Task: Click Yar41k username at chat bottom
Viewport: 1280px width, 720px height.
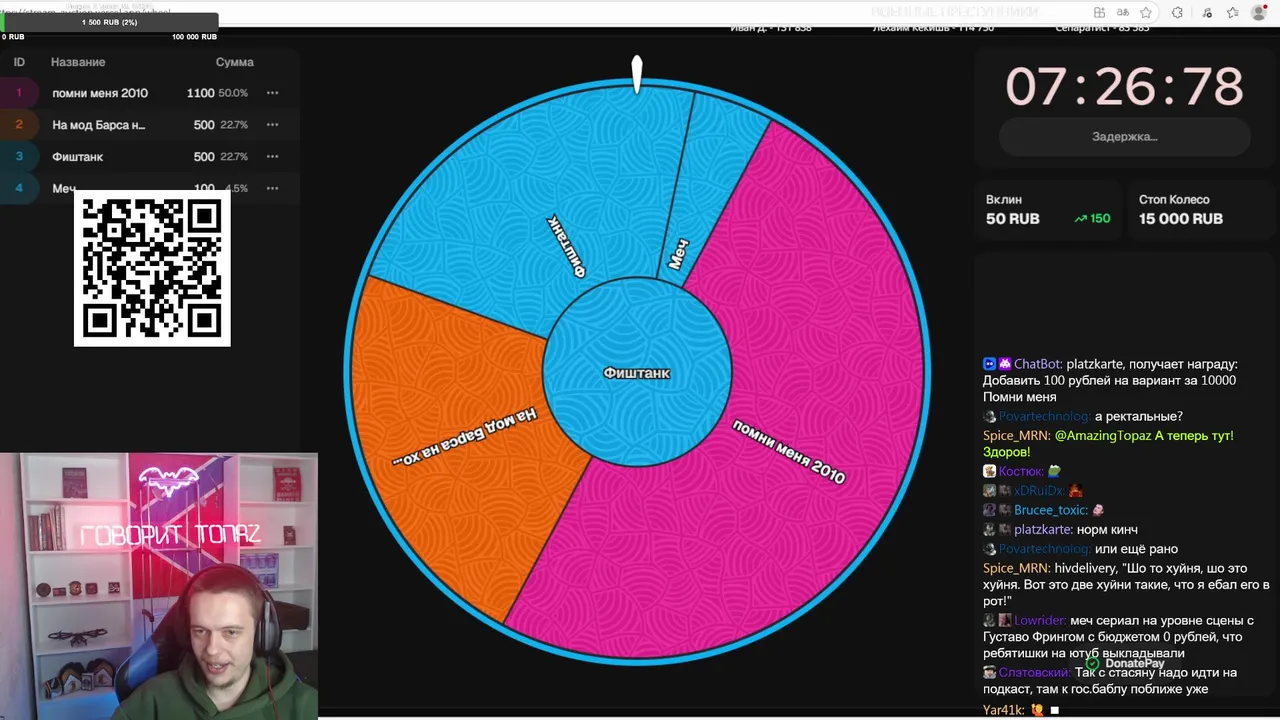Action: tap(1003, 710)
